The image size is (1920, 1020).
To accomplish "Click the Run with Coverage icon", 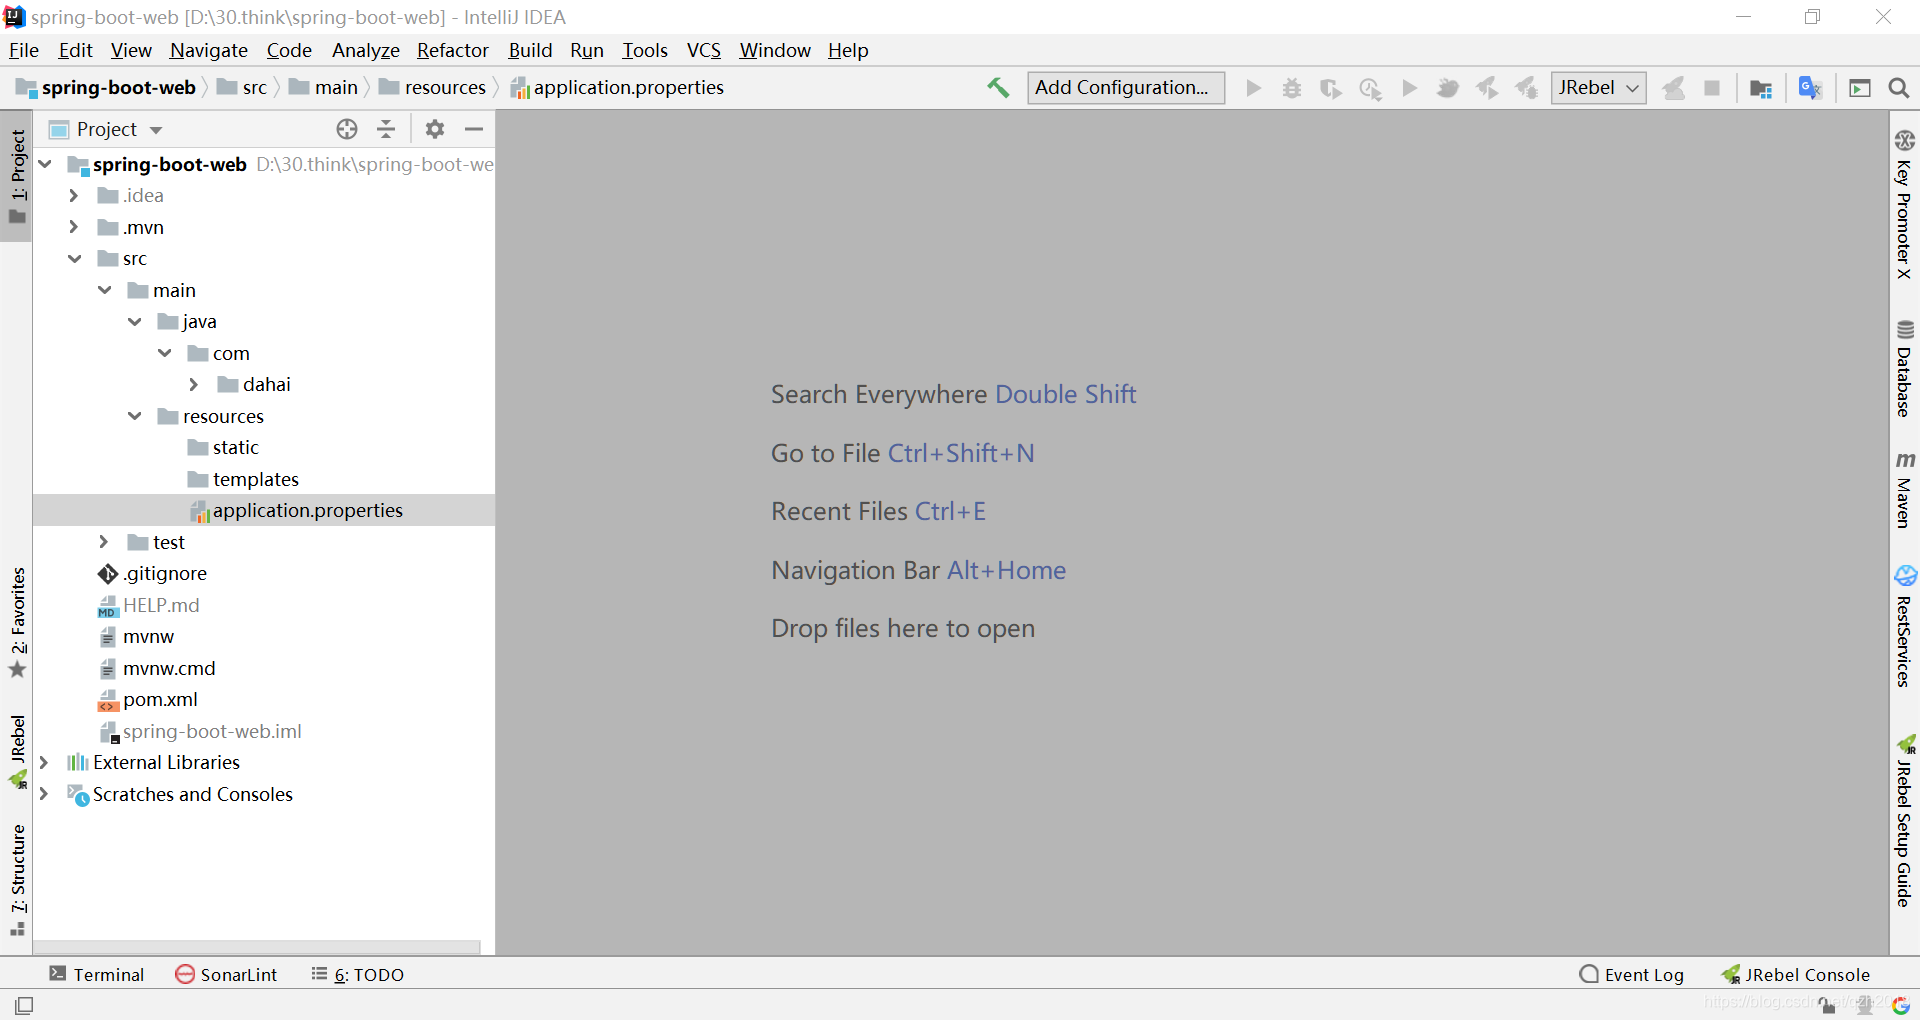I will (x=1331, y=88).
